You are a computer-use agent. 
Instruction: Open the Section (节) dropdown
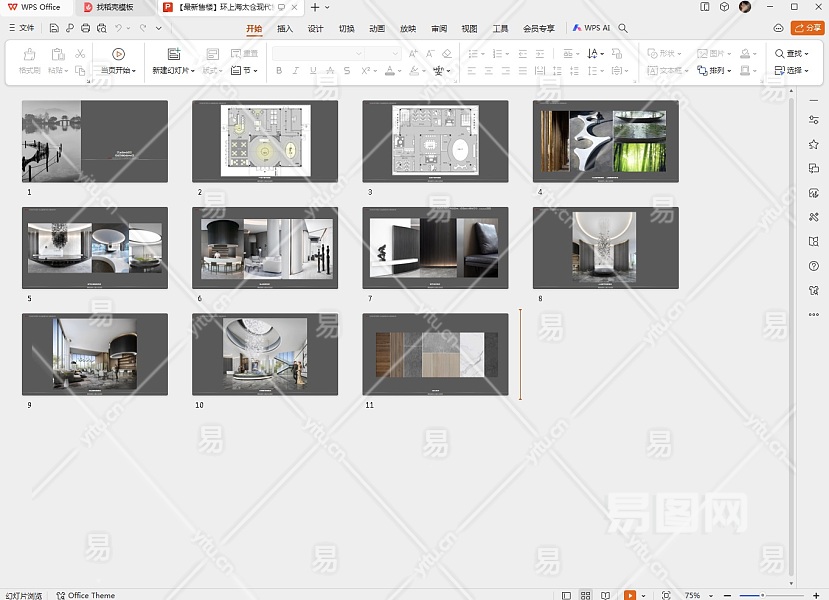[x=245, y=71]
